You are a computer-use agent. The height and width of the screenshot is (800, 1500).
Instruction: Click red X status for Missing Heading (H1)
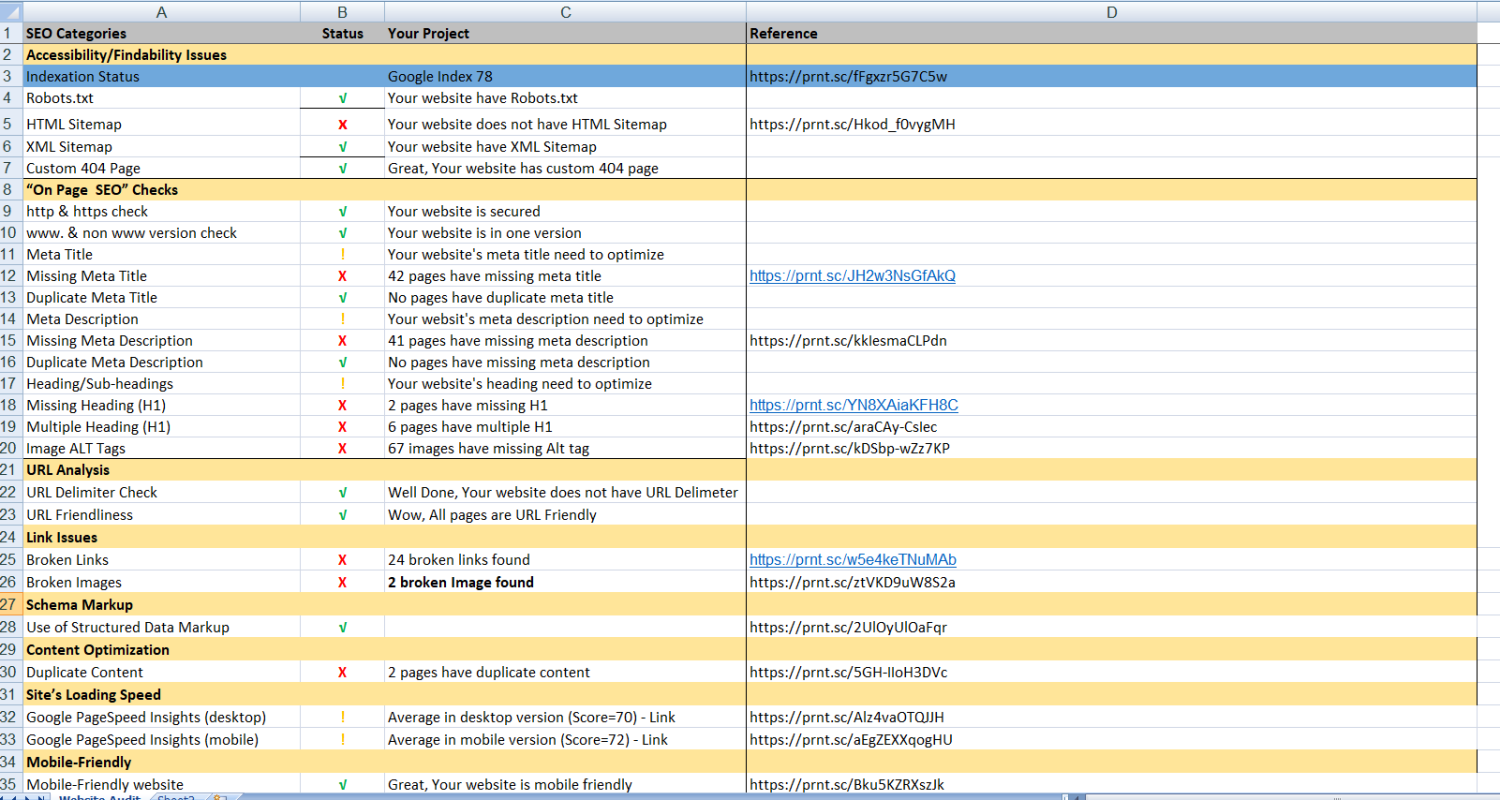pos(343,405)
